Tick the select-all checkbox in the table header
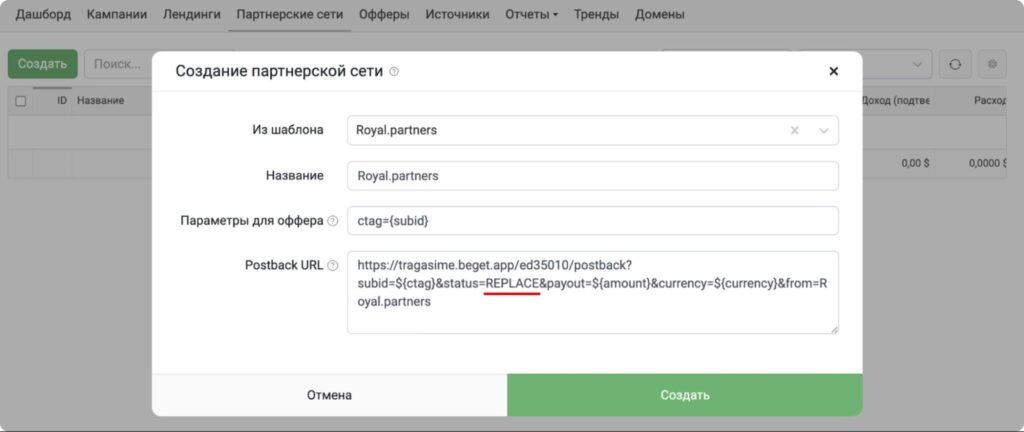The height and width of the screenshot is (432, 1024). pyautogui.click(x=20, y=101)
